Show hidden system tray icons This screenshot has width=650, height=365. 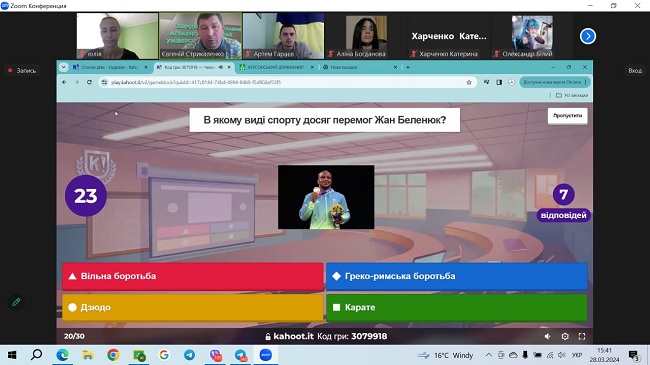pos(488,355)
